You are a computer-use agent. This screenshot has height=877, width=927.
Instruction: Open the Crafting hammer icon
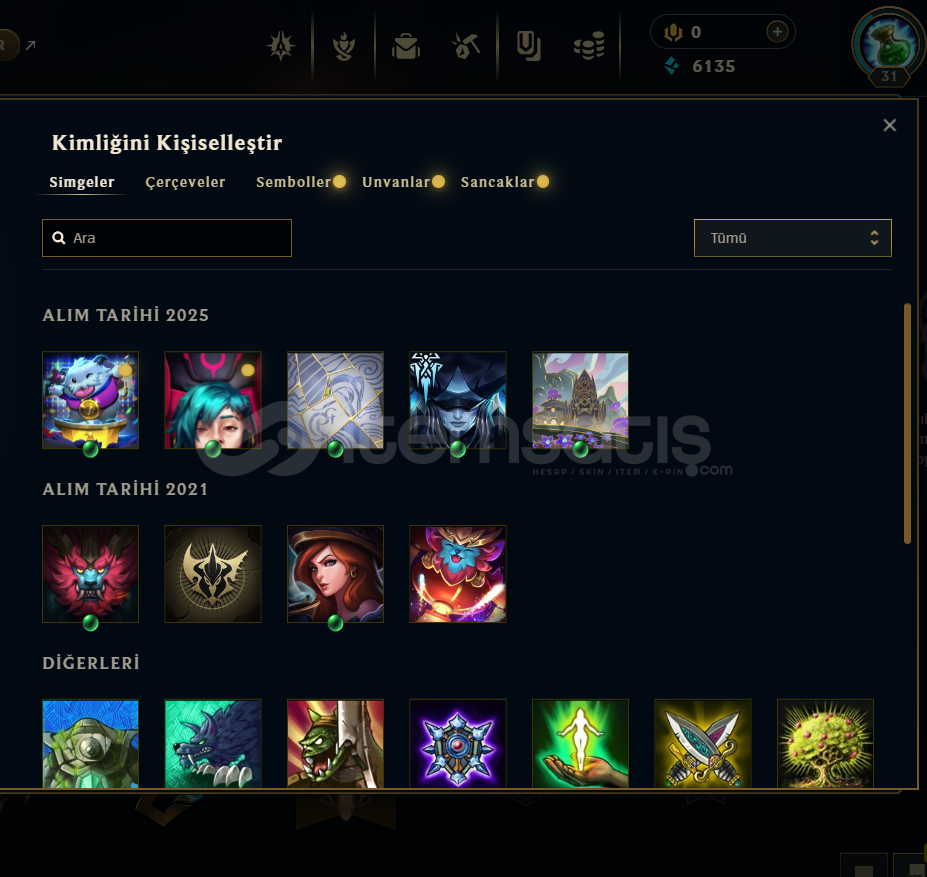pyautogui.click(x=466, y=46)
